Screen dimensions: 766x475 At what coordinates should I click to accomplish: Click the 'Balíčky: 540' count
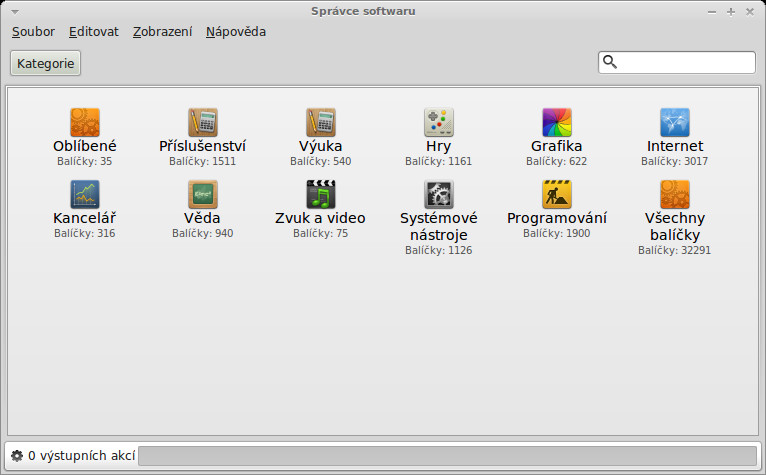(320, 161)
